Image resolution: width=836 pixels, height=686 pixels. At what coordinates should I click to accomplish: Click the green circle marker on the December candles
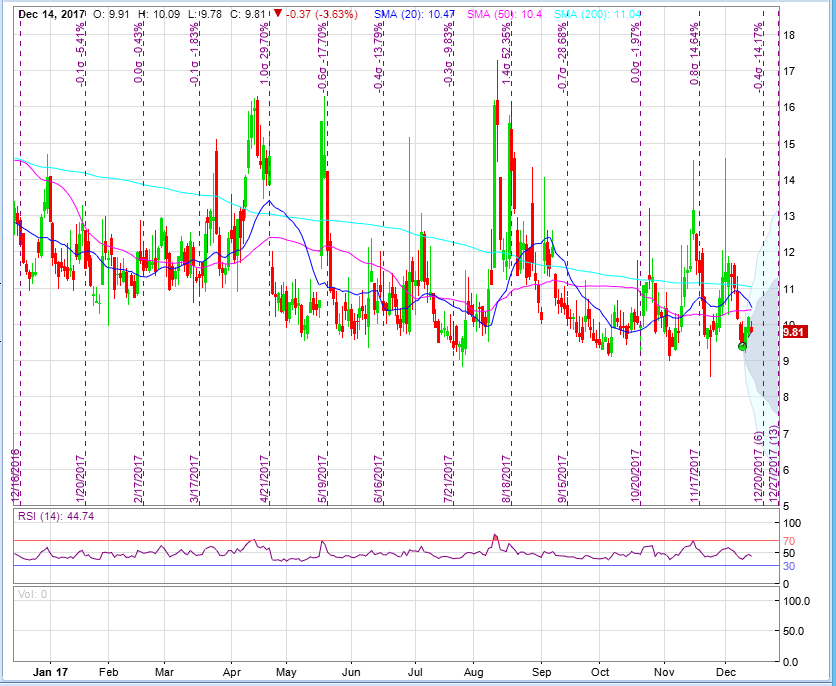coord(743,347)
